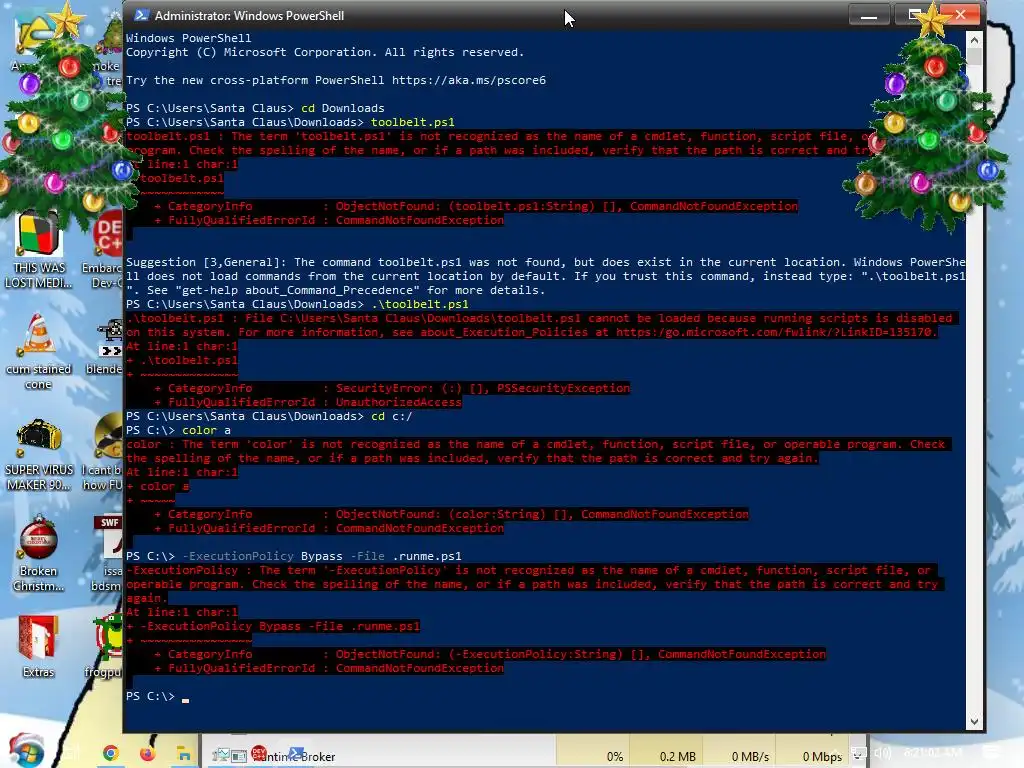Click the '0 MB/s' disk value

click(x=750, y=757)
